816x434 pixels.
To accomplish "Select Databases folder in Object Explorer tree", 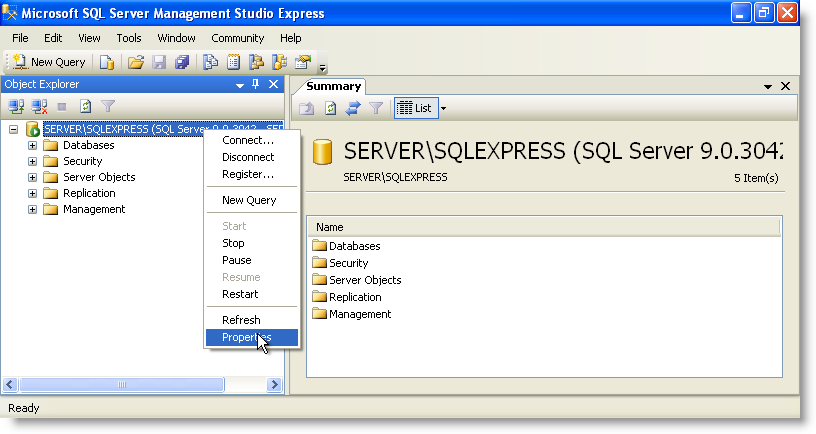I will point(88,145).
